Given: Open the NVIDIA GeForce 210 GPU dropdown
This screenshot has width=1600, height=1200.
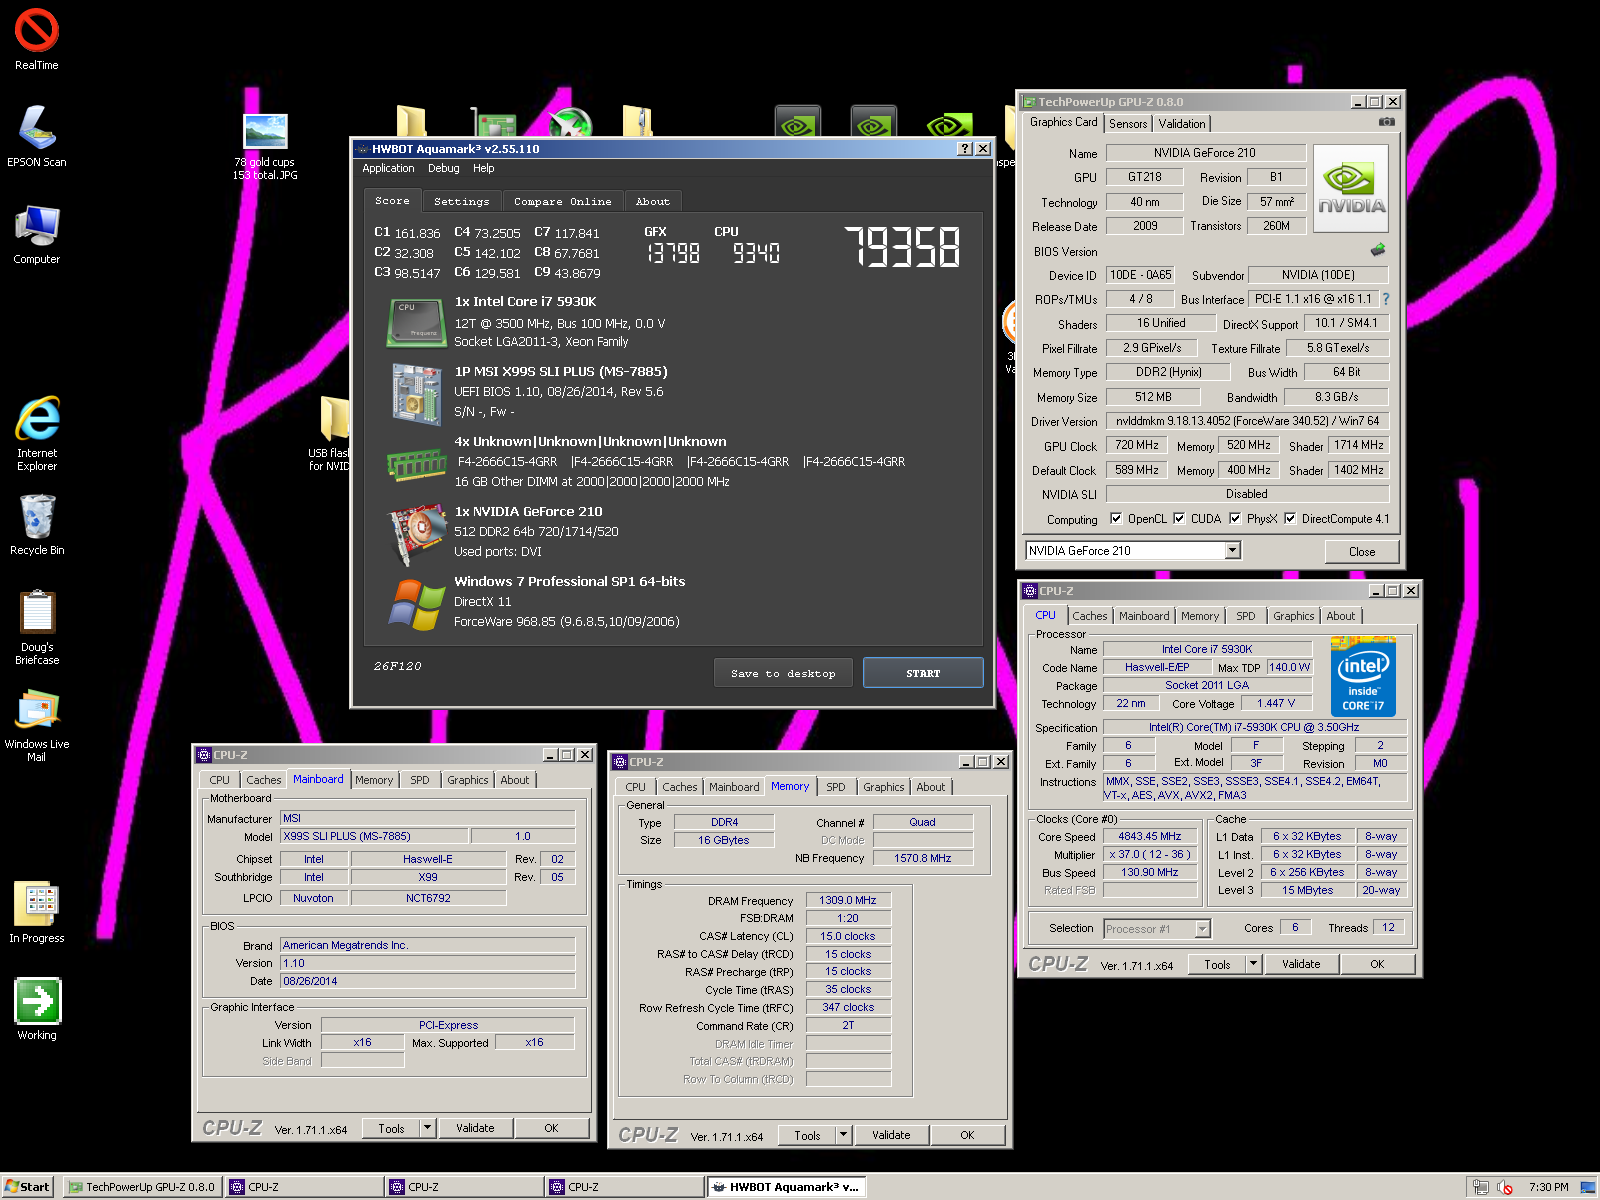Looking at the screenshot, I should pyautogui.click(x=1232, y=550).
